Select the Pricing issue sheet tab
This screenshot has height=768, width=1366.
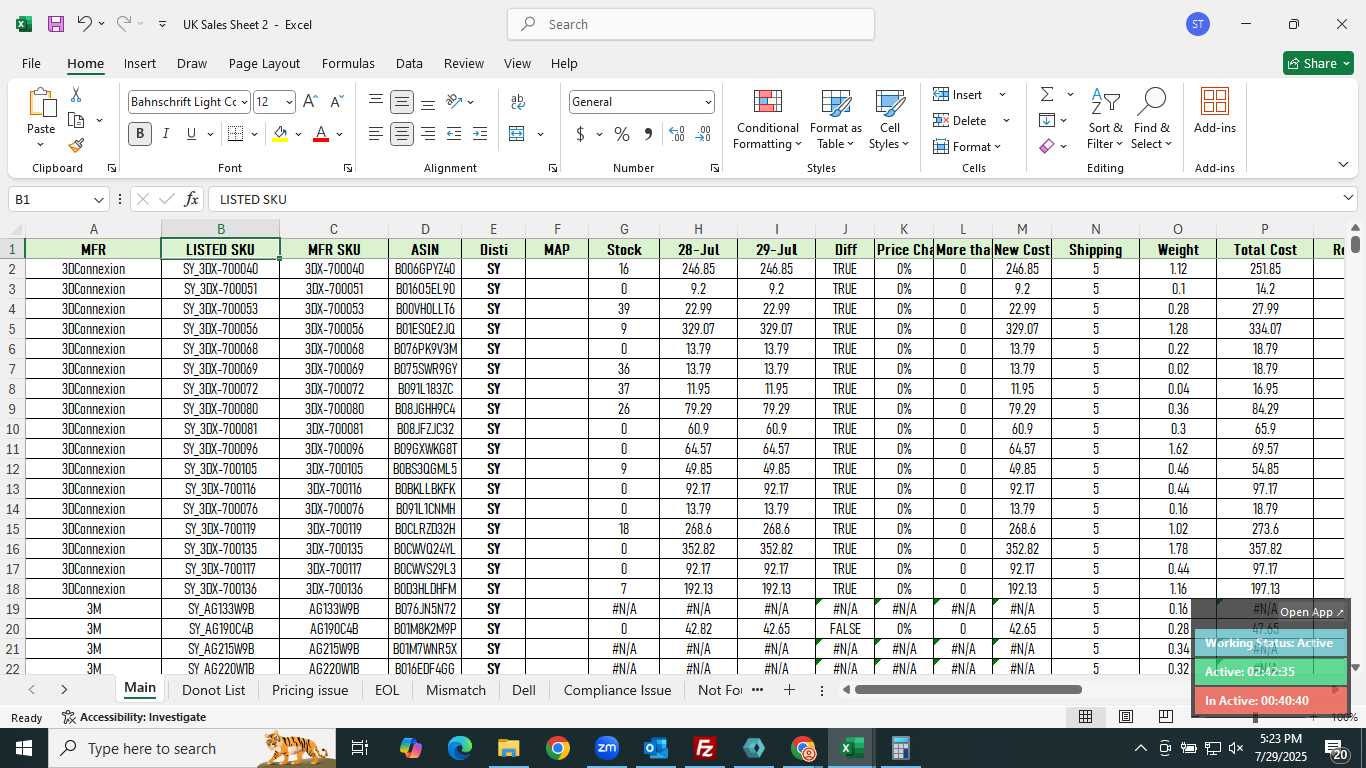point(310,690)
